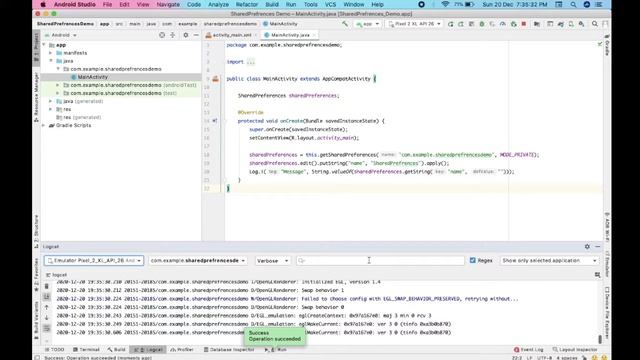Click the up arrow in logcat sidebar
Image resolution: width=640 pixels, height=360 pixels.
pyautogui.click(x=47, y=307)
